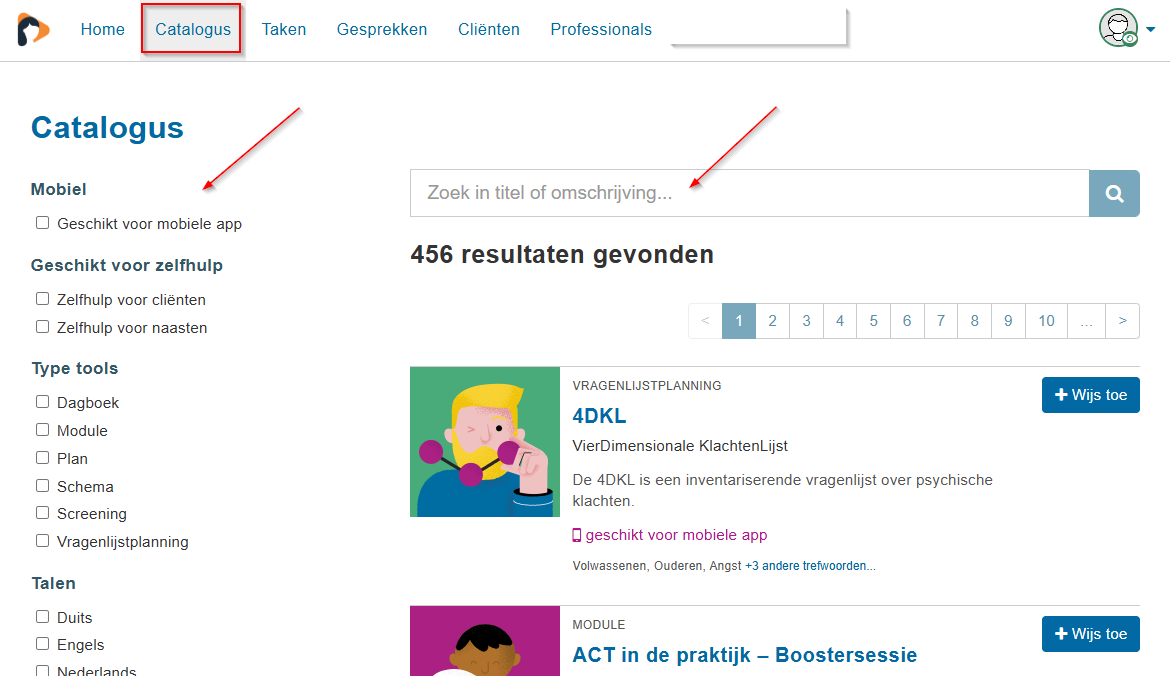The width and height of the screenshot is (1170, 676).
Task: Select the Engels language filter
Action: point(43,644)
